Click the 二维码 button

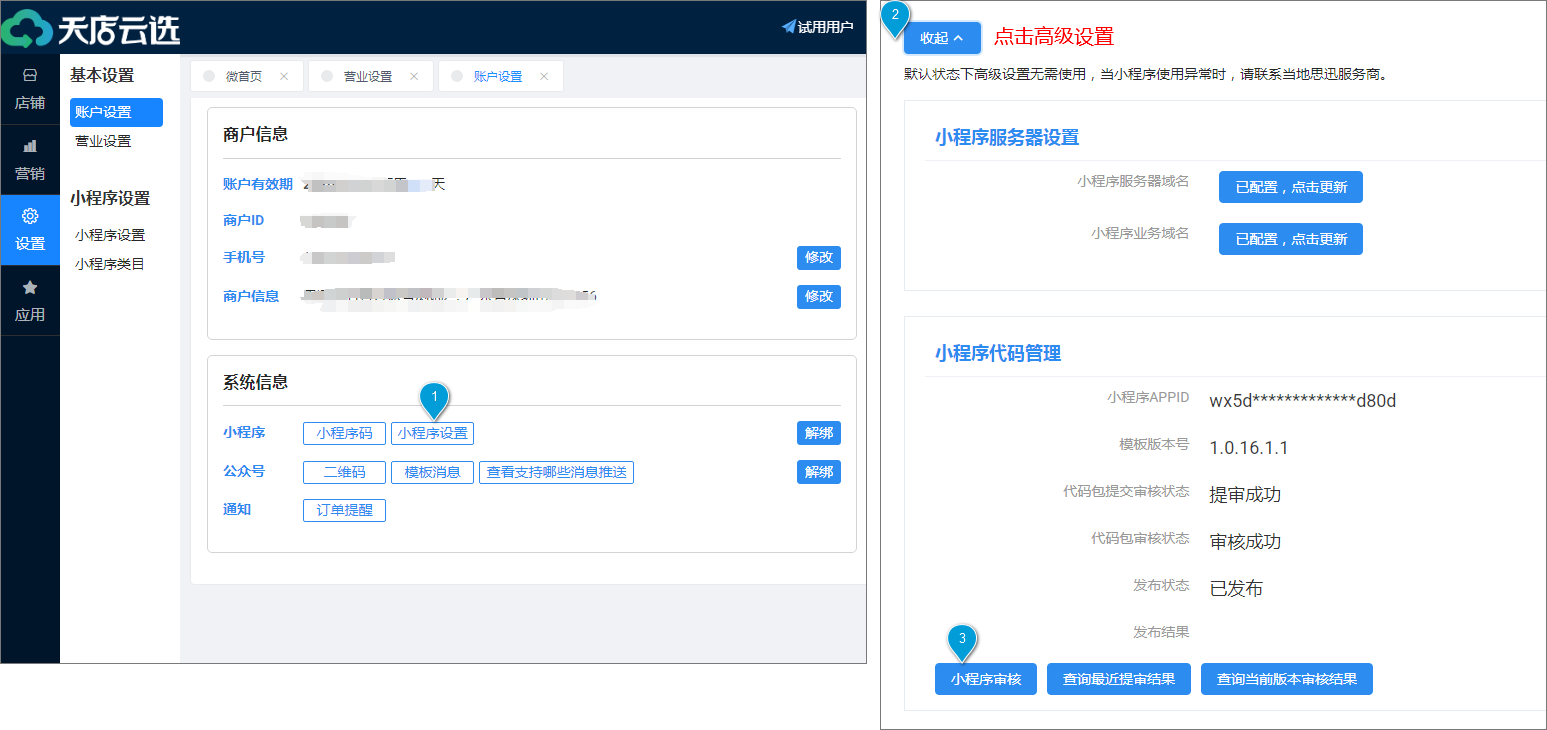(x=344, y=472)
